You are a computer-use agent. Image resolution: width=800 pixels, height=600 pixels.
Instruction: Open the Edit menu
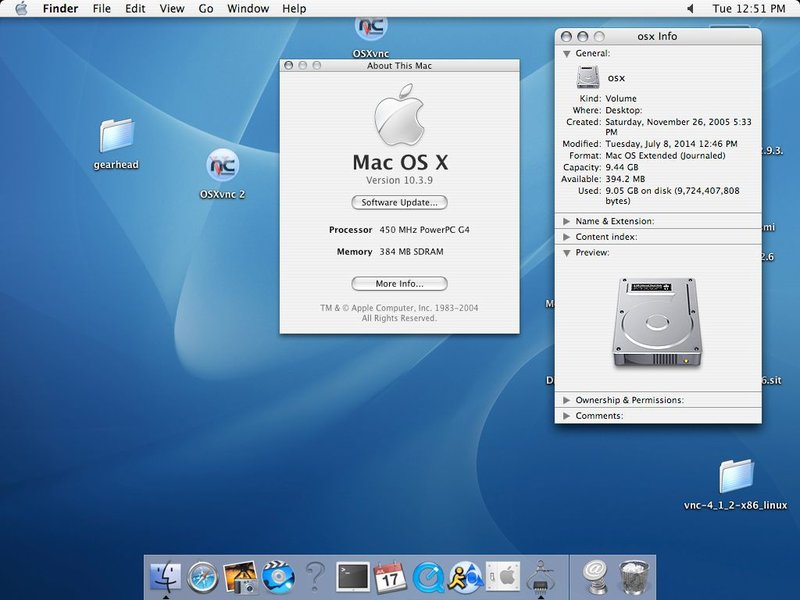coord(135,9)
